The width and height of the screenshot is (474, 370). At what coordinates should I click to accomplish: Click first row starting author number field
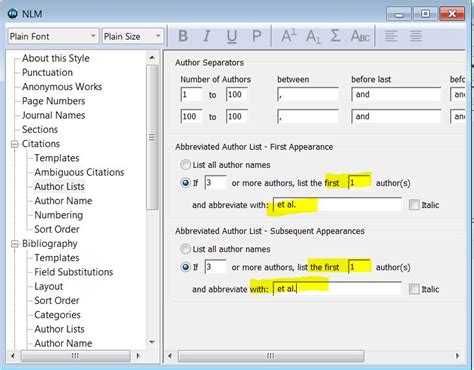[x=191, y=95]
